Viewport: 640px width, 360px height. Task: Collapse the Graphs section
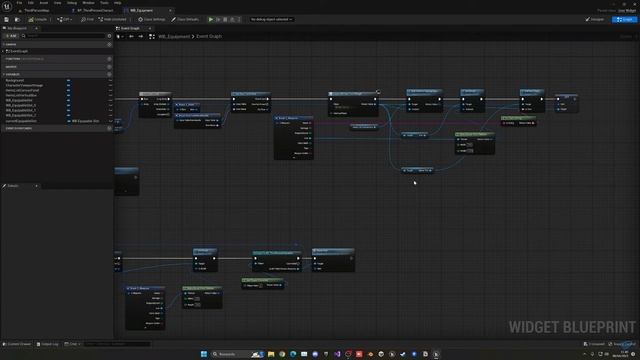pos(4,44)
